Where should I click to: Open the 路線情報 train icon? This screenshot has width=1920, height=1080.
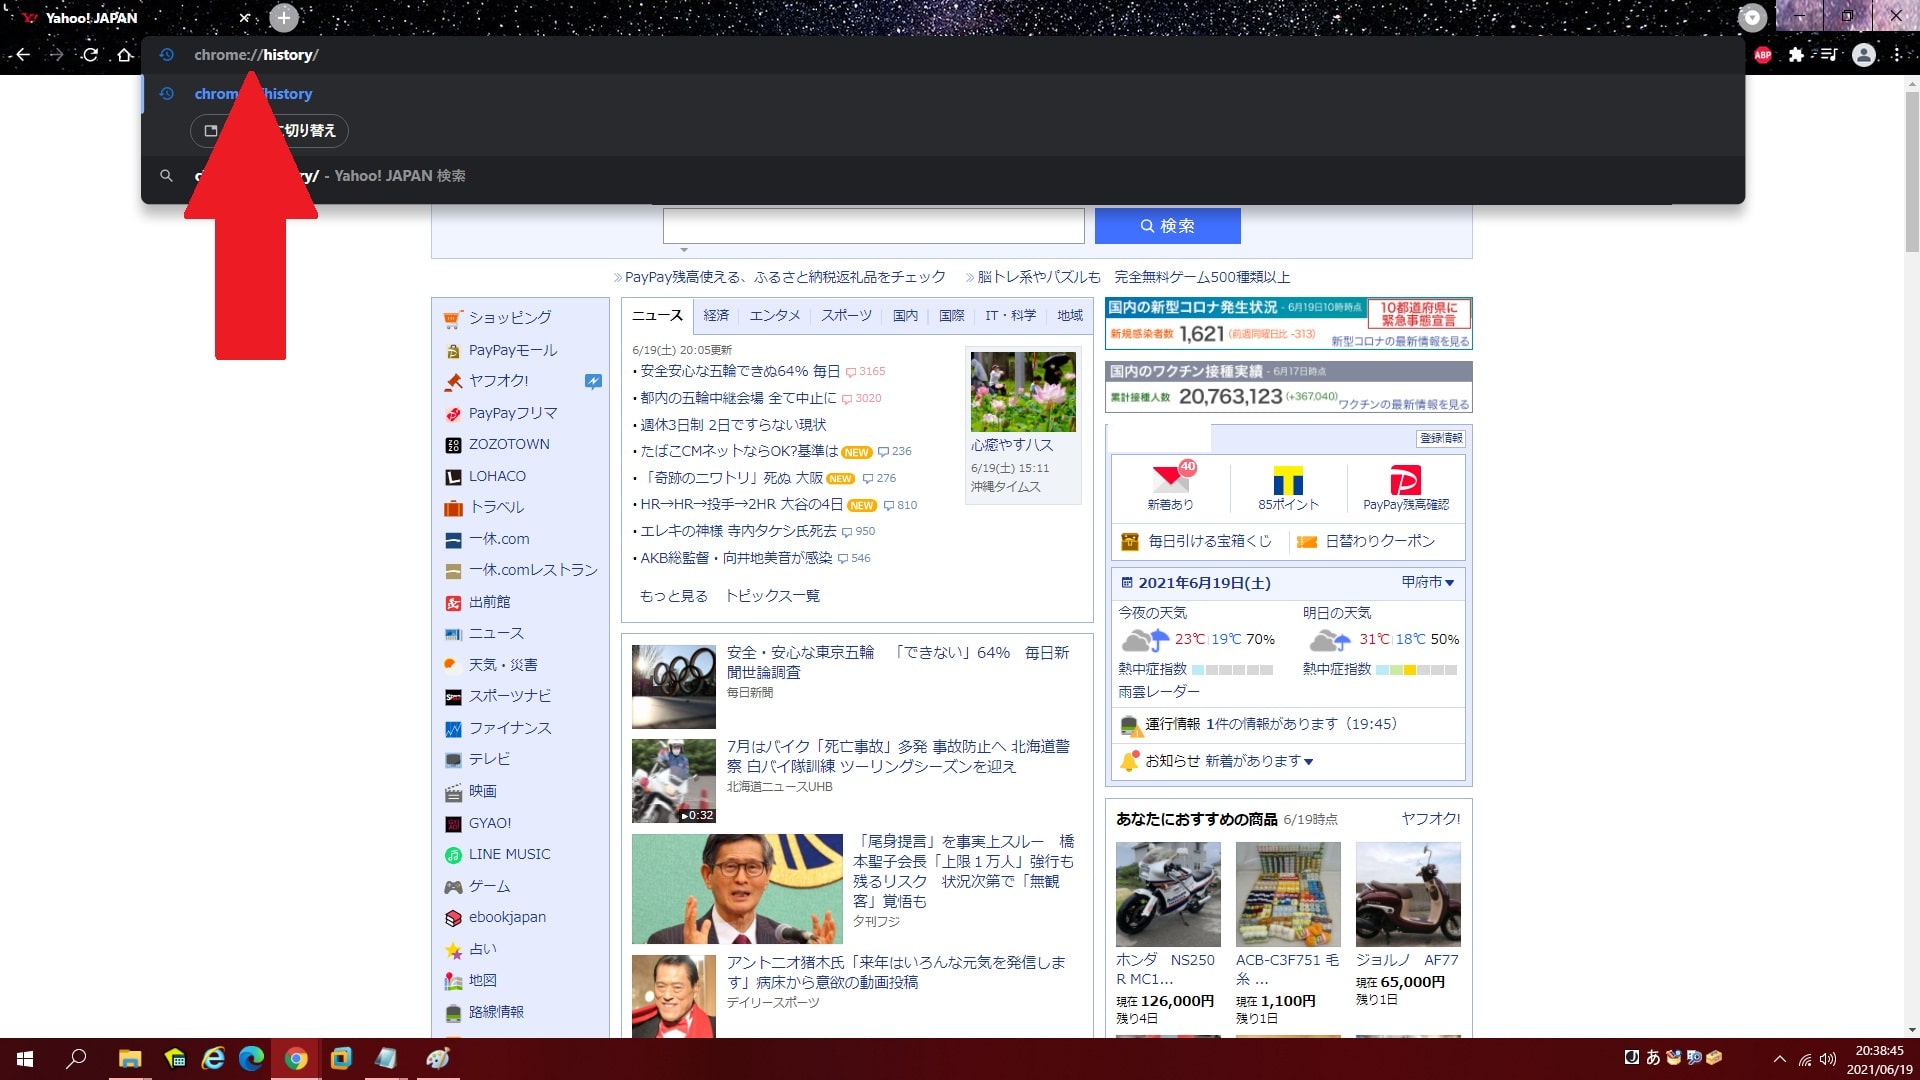(453, 1013)
